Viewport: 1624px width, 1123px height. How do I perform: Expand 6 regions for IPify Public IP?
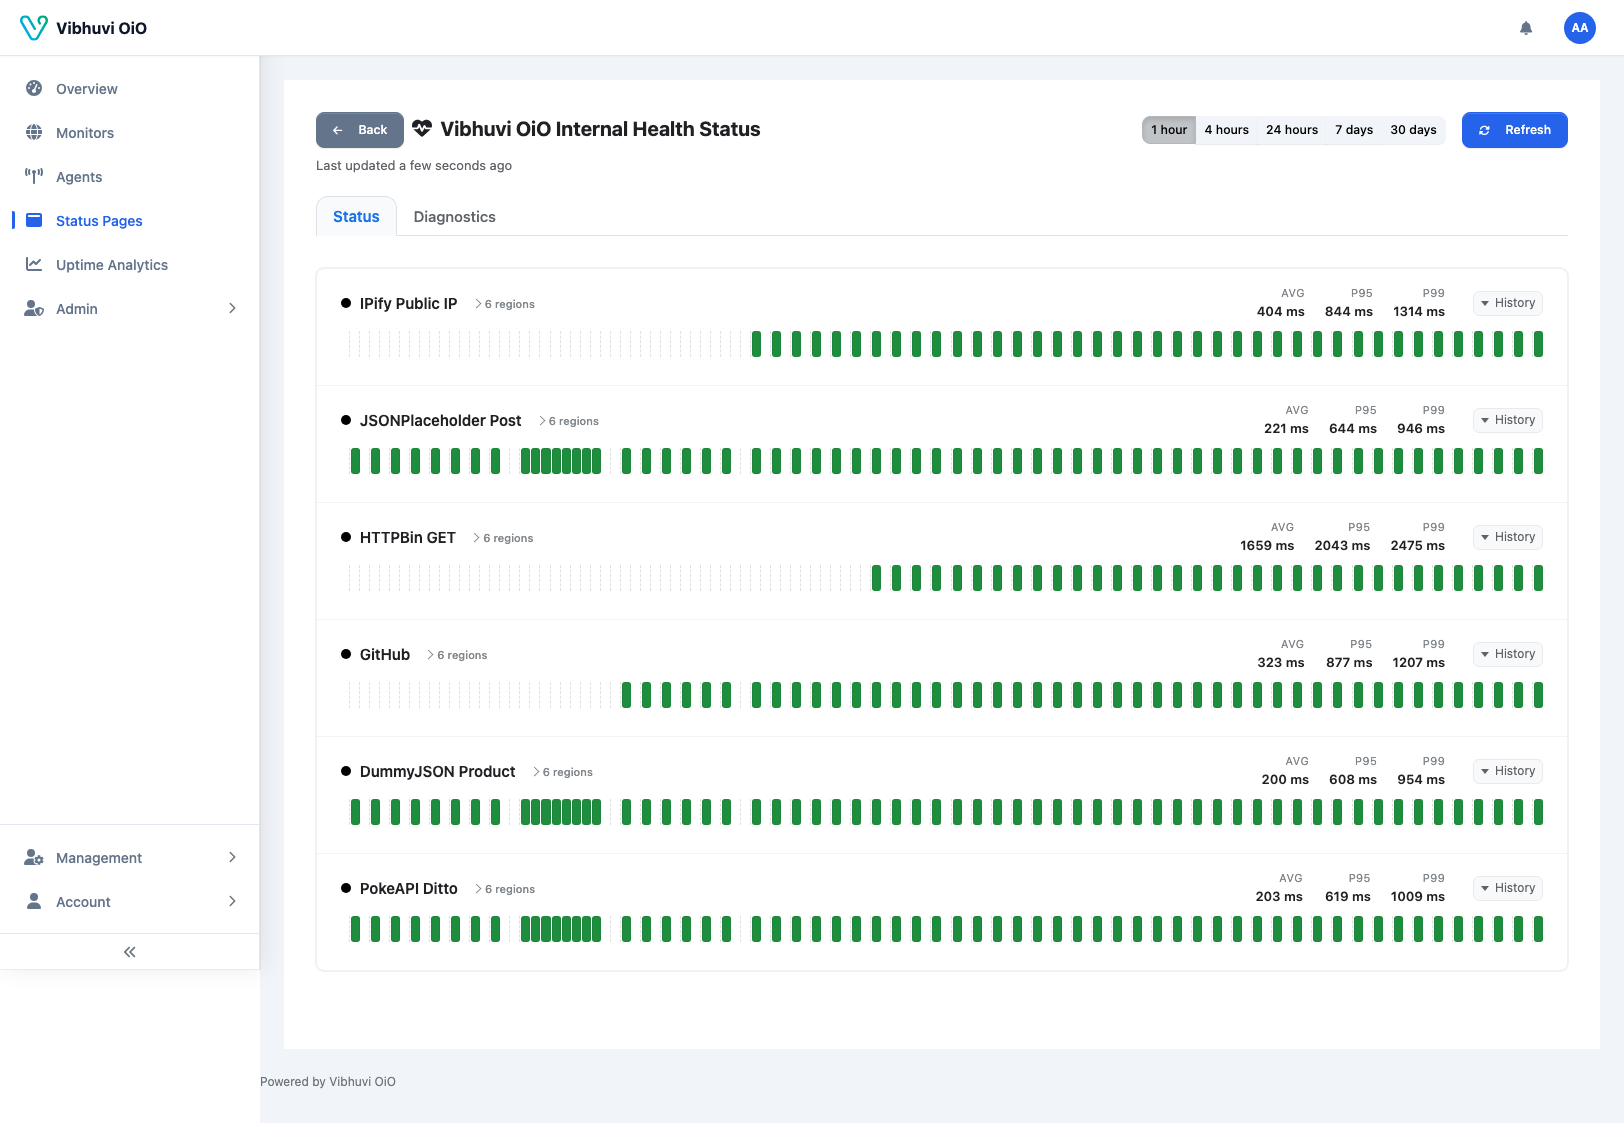(505, 304)
